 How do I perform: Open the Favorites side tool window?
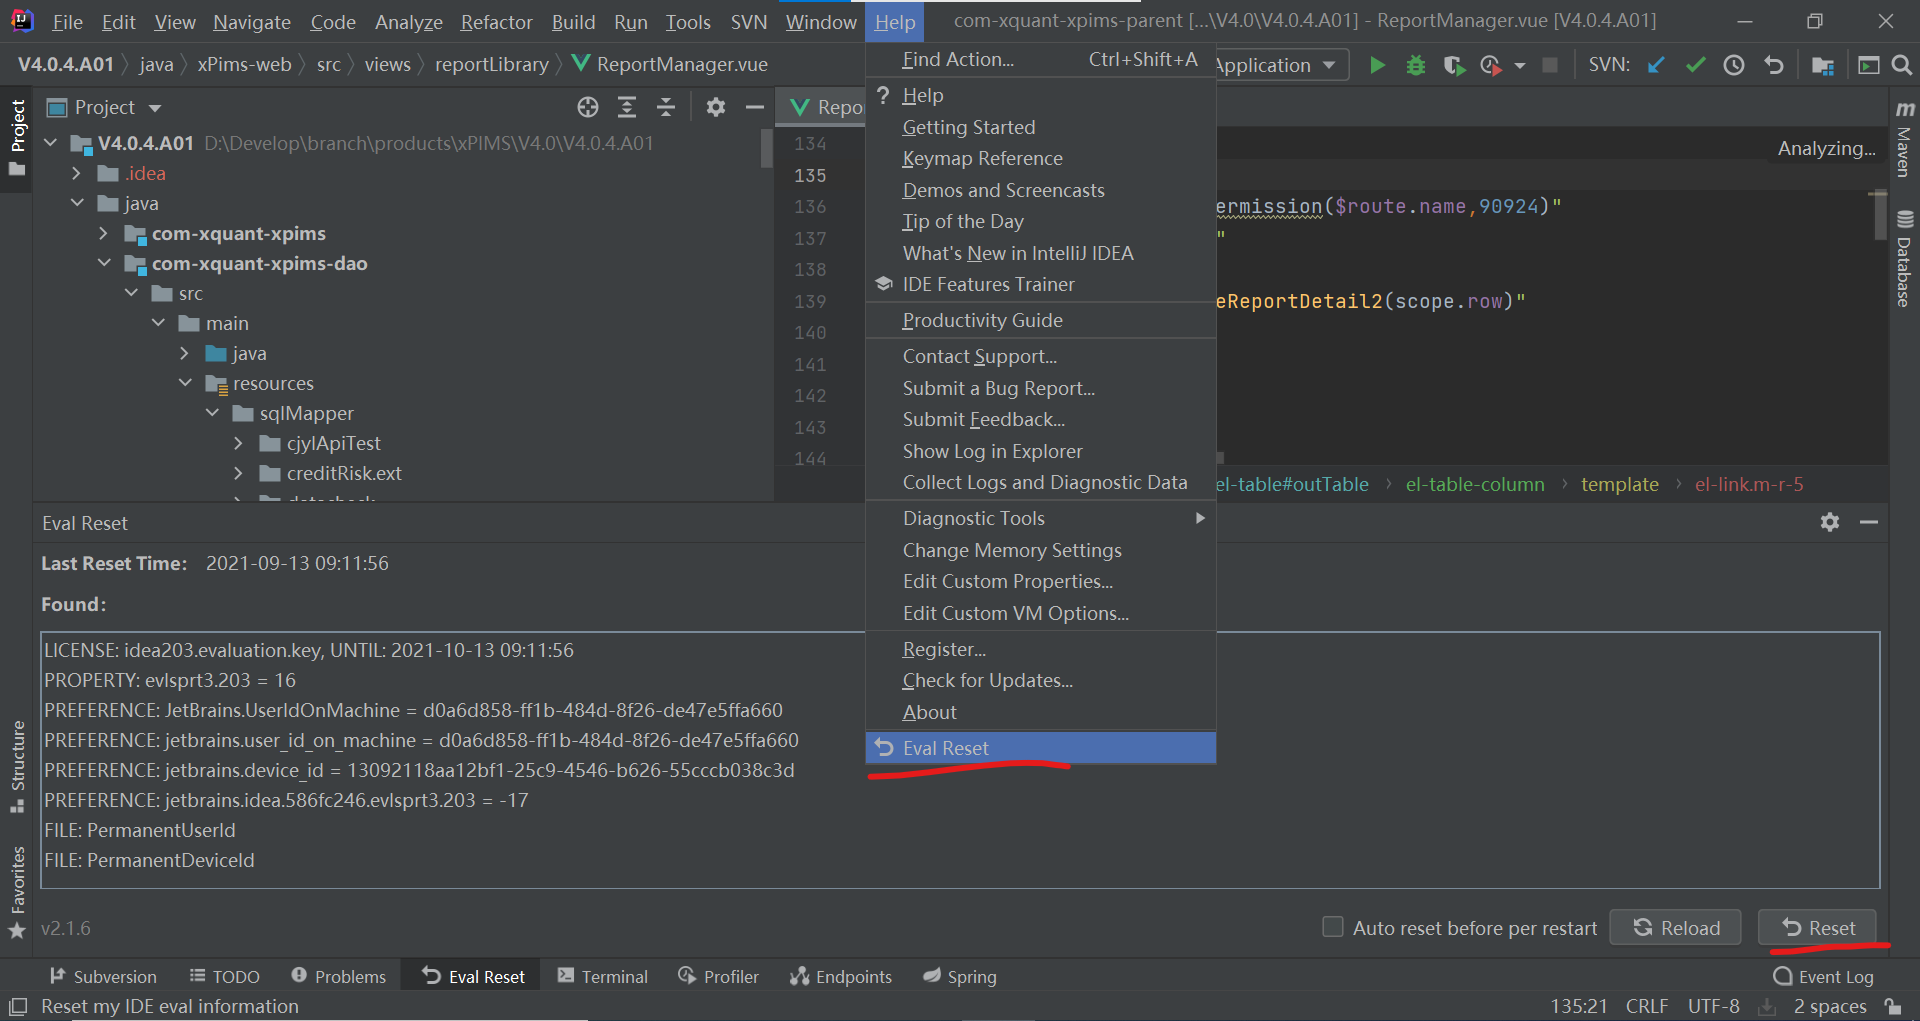pos(17,893)
